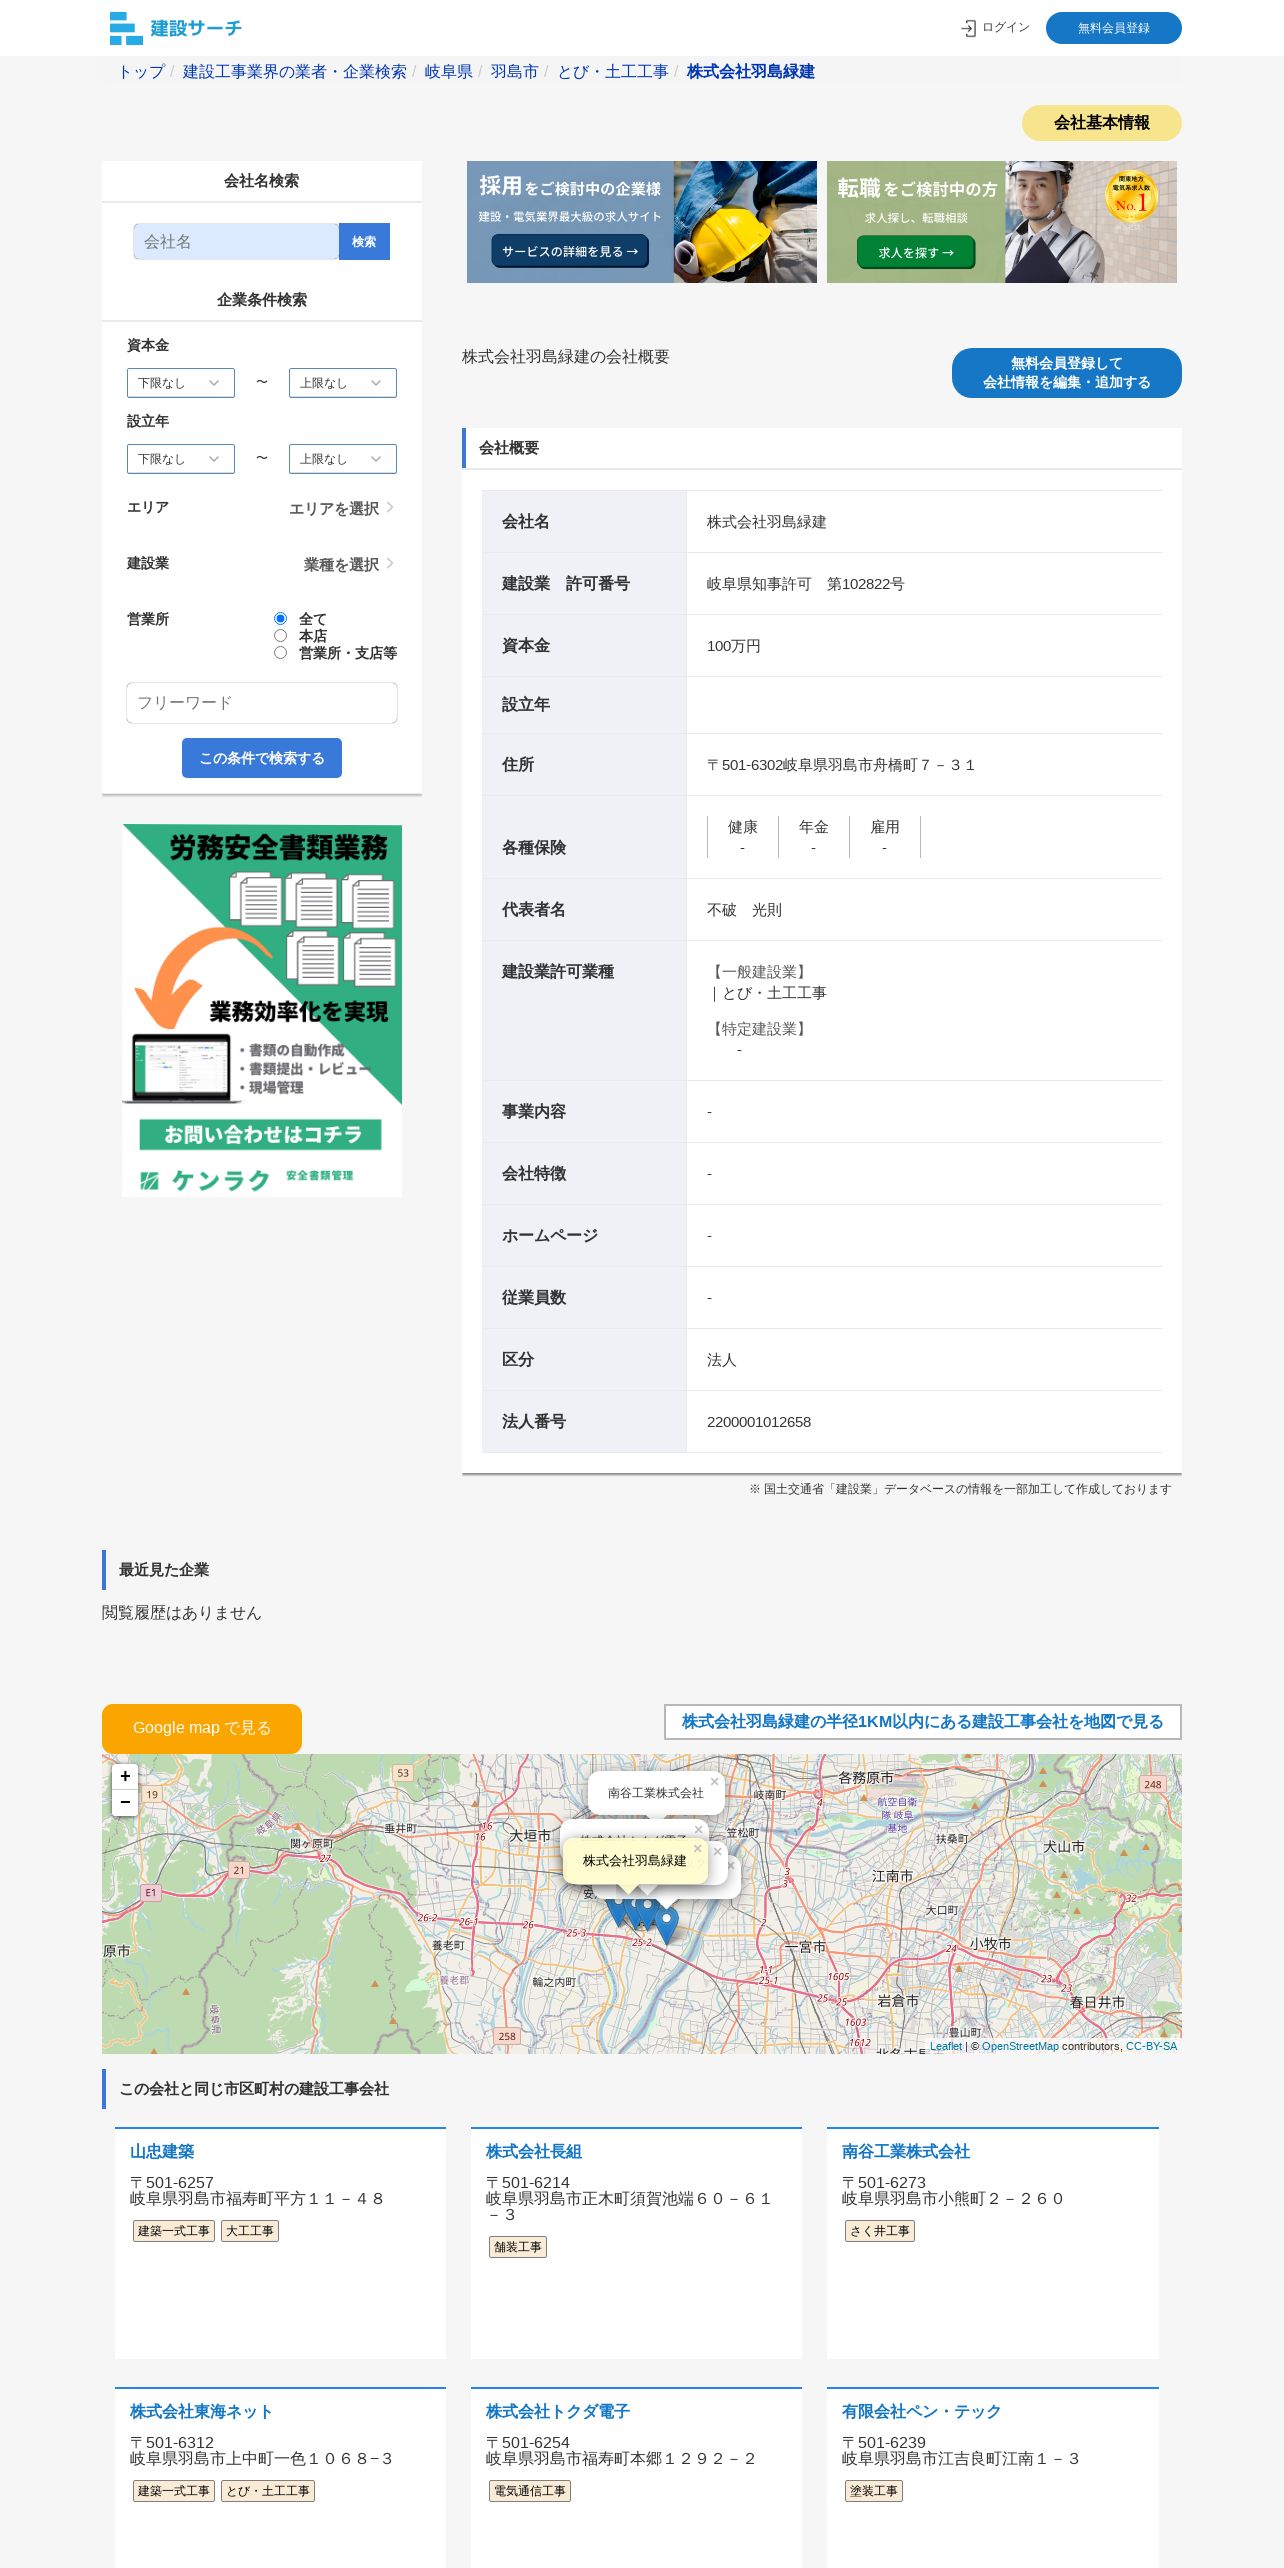This screenshot has width=1284, height=2568.
Task: Open the 株式会社東海ネット company link
Action: point(201,2411)
